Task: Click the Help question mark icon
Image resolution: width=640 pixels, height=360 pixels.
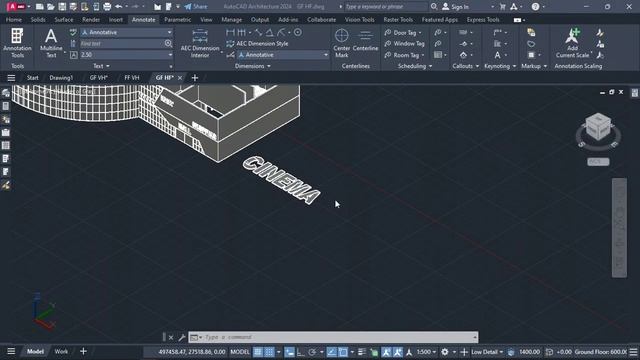Action: [x=536, y=7]
